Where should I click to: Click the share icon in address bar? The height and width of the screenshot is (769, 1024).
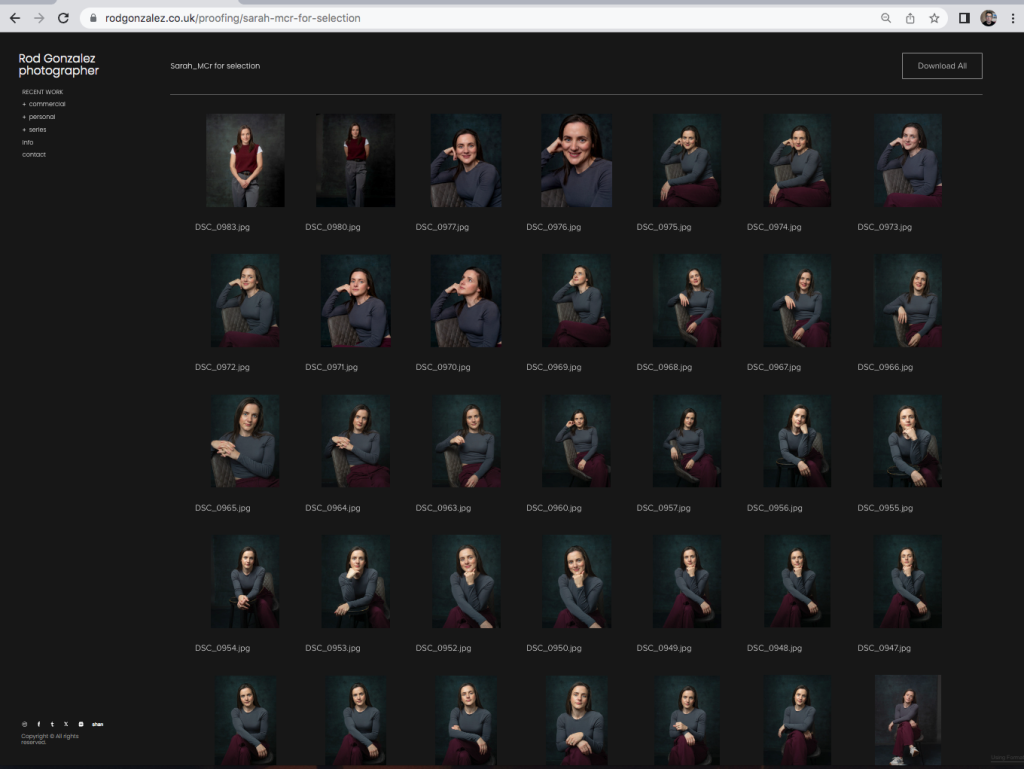coord(910,18)
